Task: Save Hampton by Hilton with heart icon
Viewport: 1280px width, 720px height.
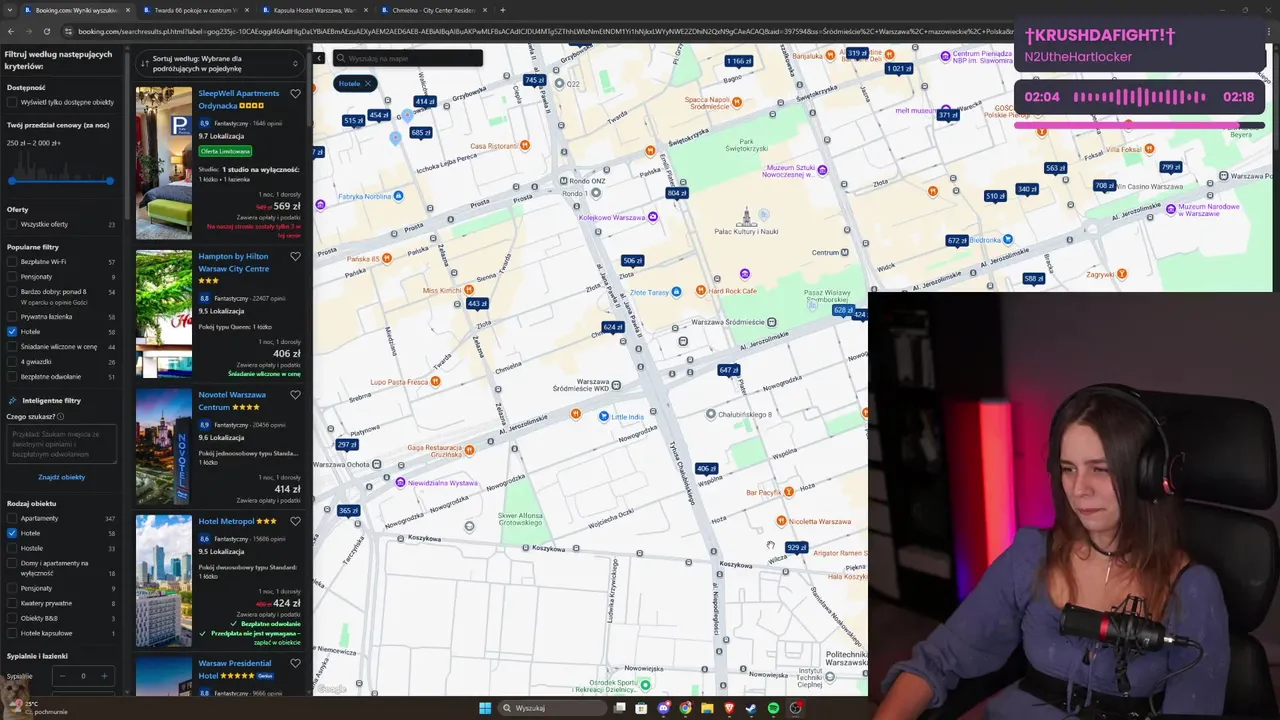Action: tap(295, 256)
